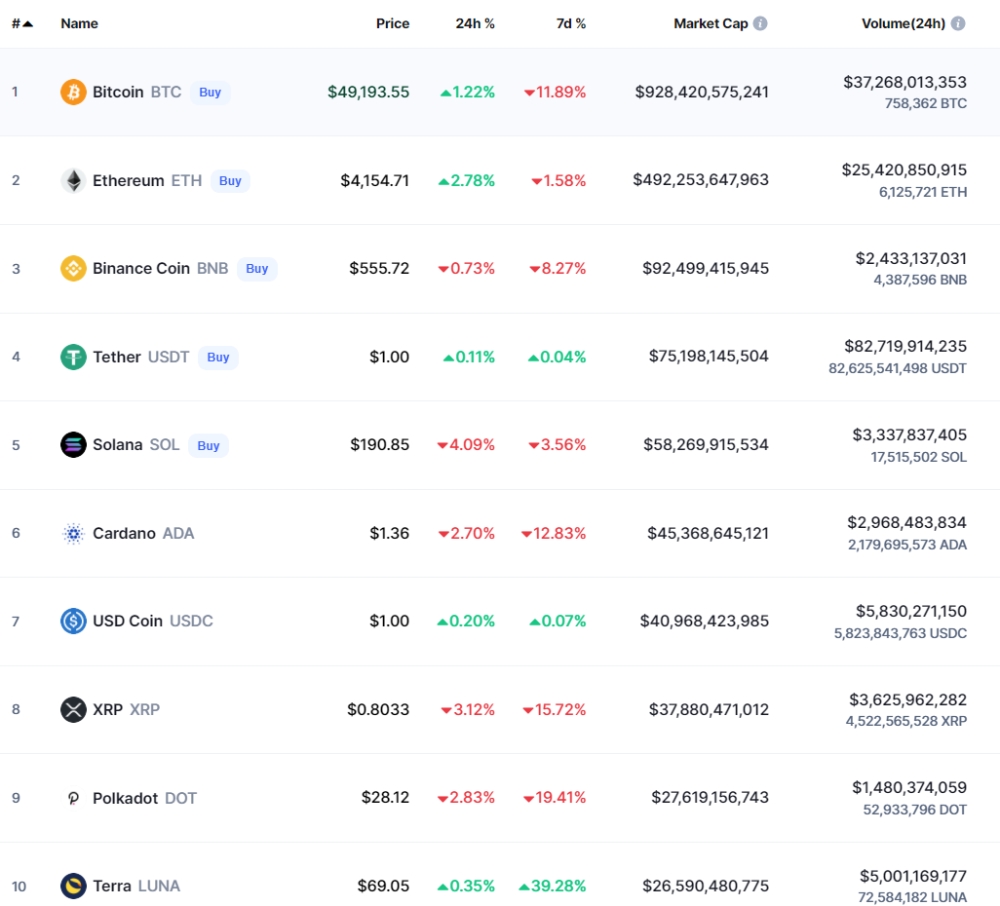1000x906 pixels.
Task: Click the Binance Coin logo icon
Action: (x=73, y=268)
